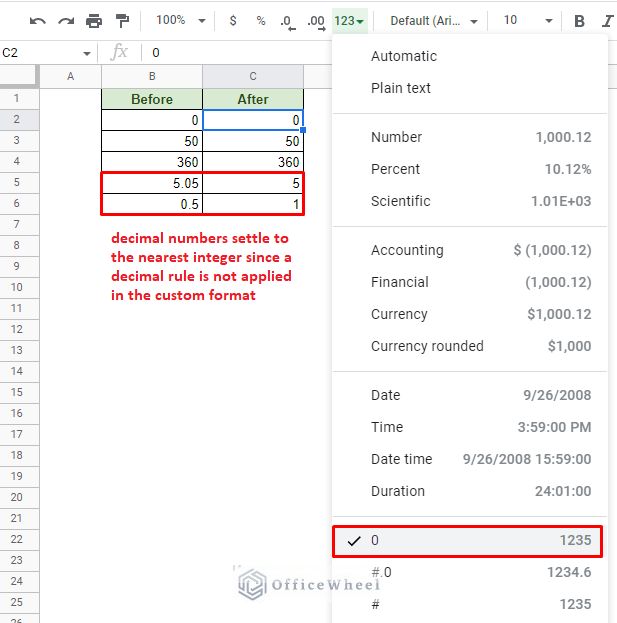Apply Format as percent icon
The height and width of the screenshot is (623, 617).
point(261,20)
